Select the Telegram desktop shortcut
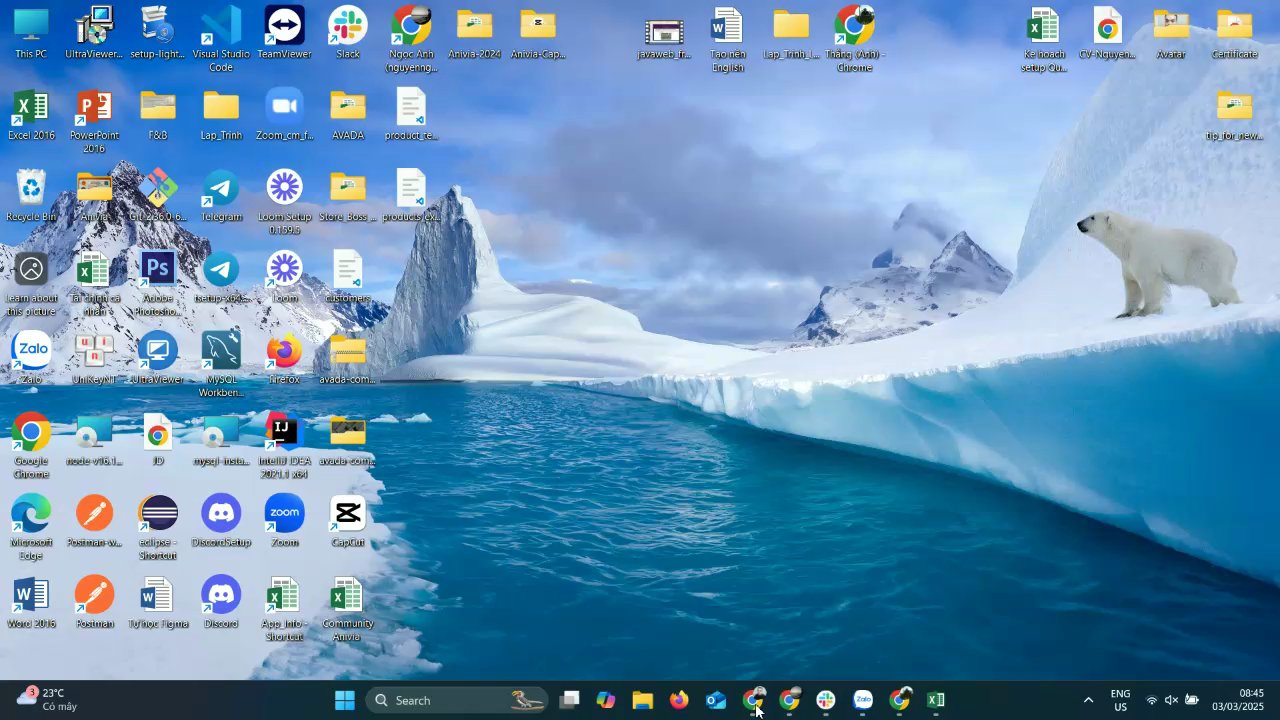Image resolution: width=1280 pixels, height=720 pixels. pos(221,196)
